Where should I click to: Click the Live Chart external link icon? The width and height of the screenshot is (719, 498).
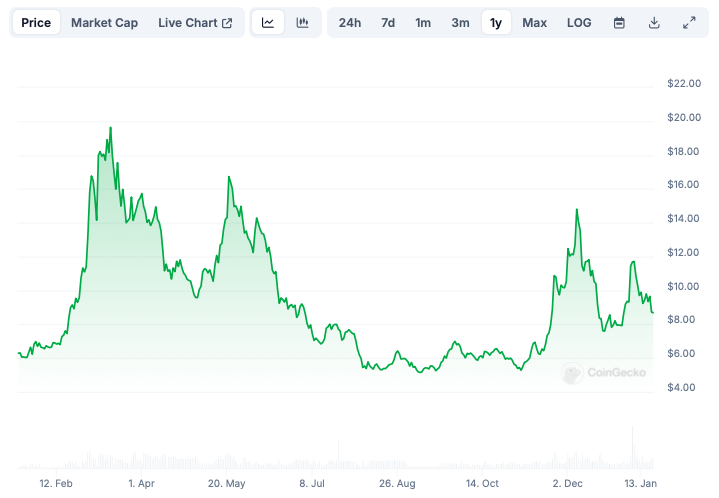click(x=227, y=23)
